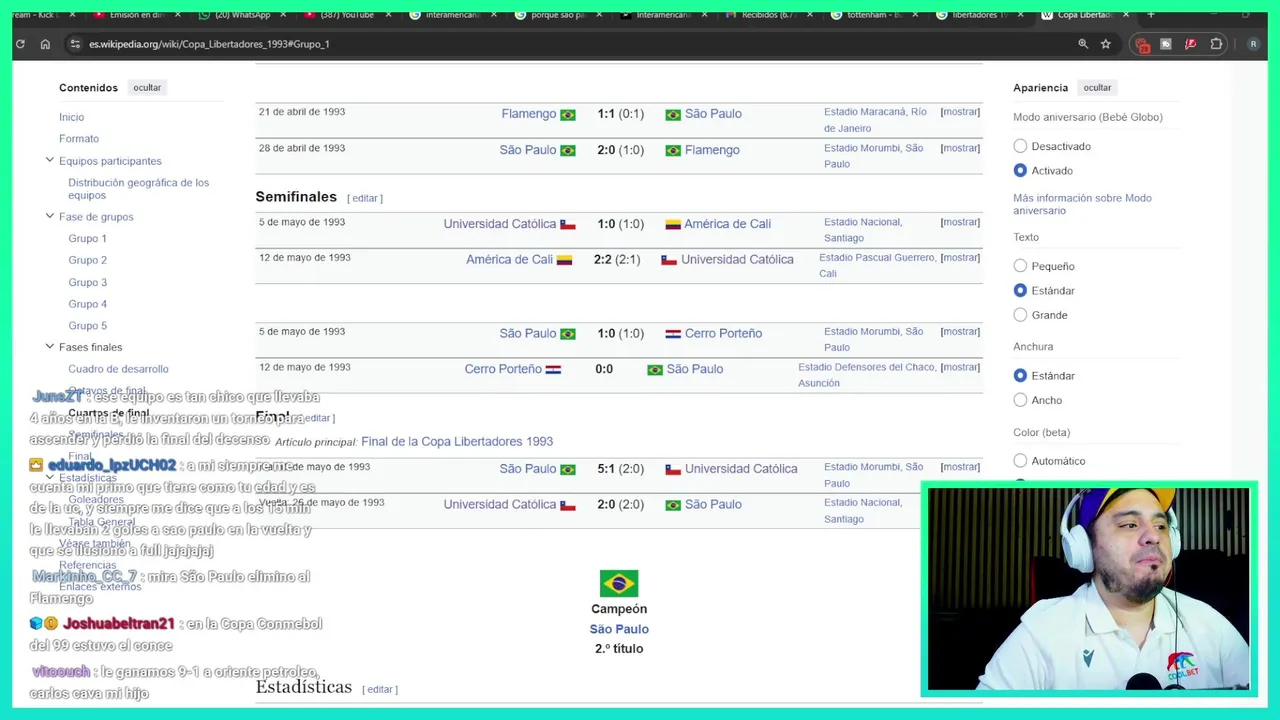The width and height of the screenshot is (1280, 720).
Task: Reload the Wikipedia page
Action: [x=20, y=44]
